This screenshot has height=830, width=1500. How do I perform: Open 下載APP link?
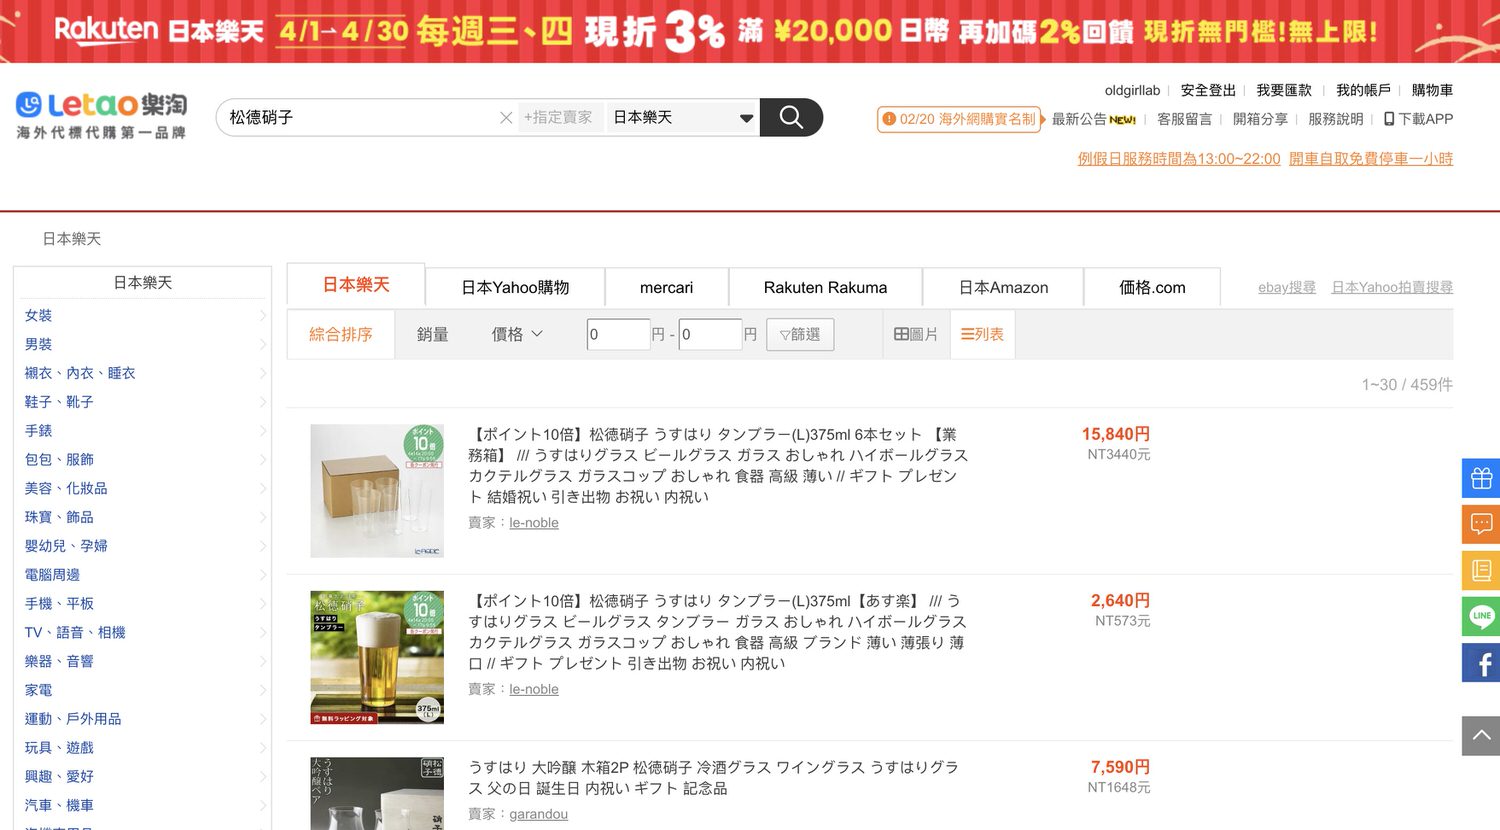click(x=1418, y=118)
